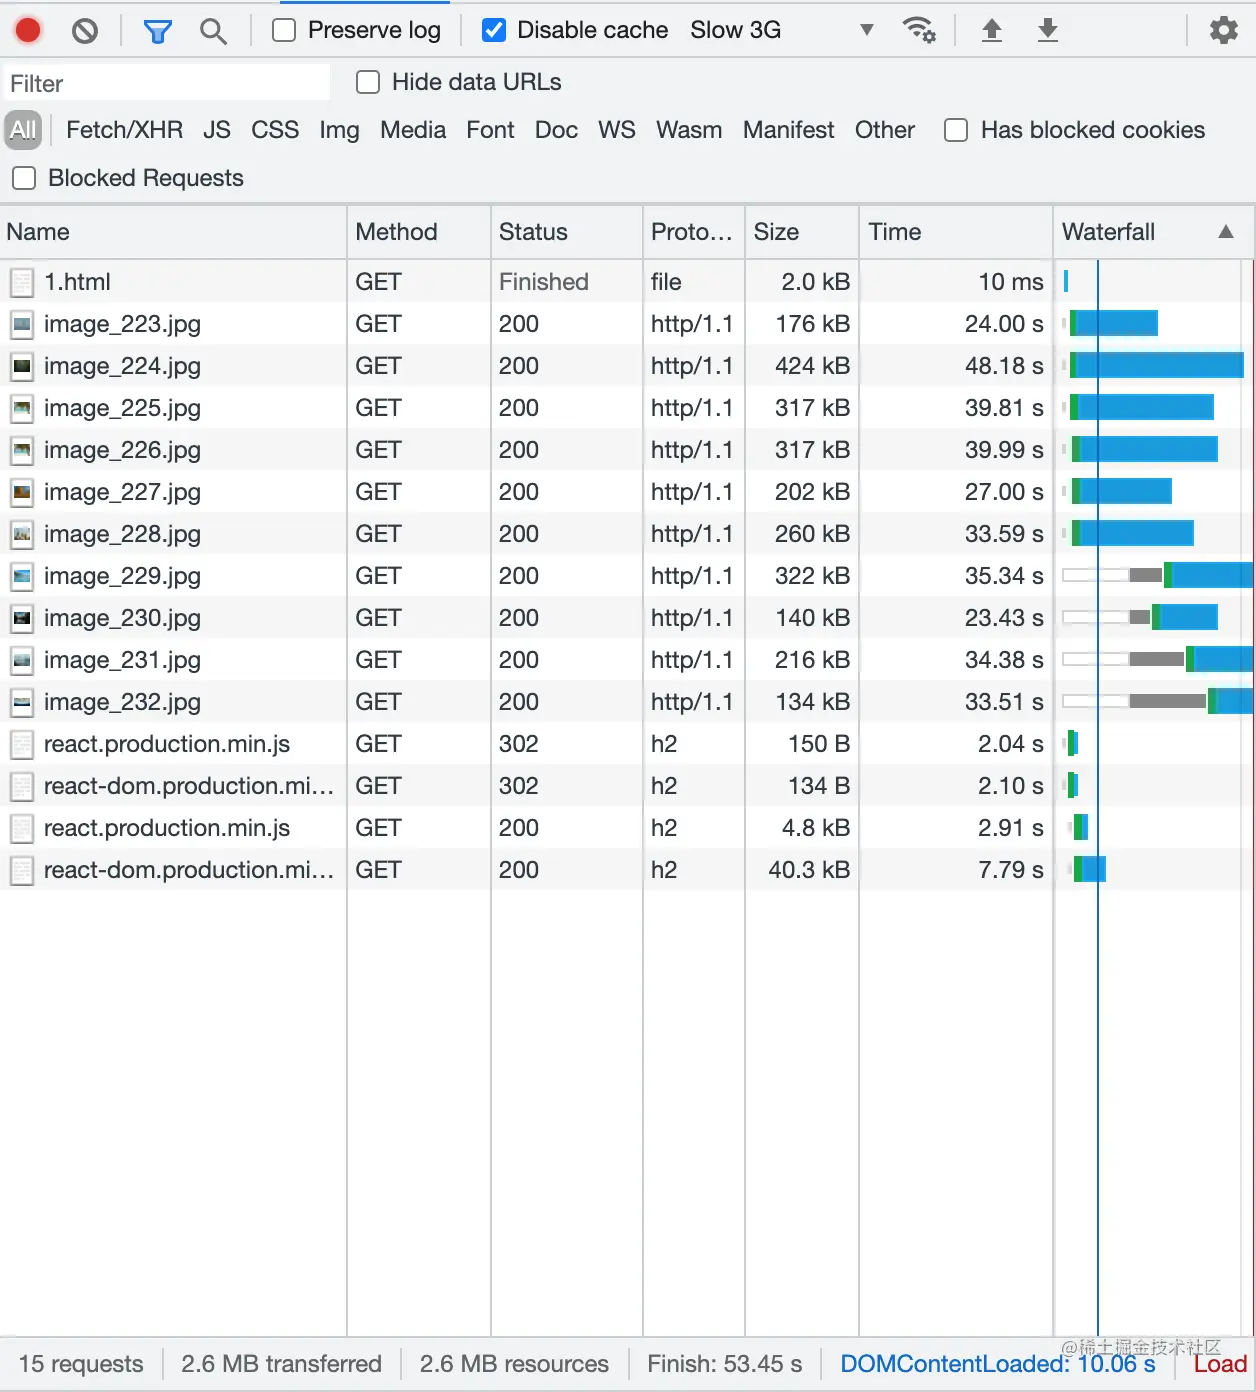
Task: Import a HAR file
Action: click(991, 30)
